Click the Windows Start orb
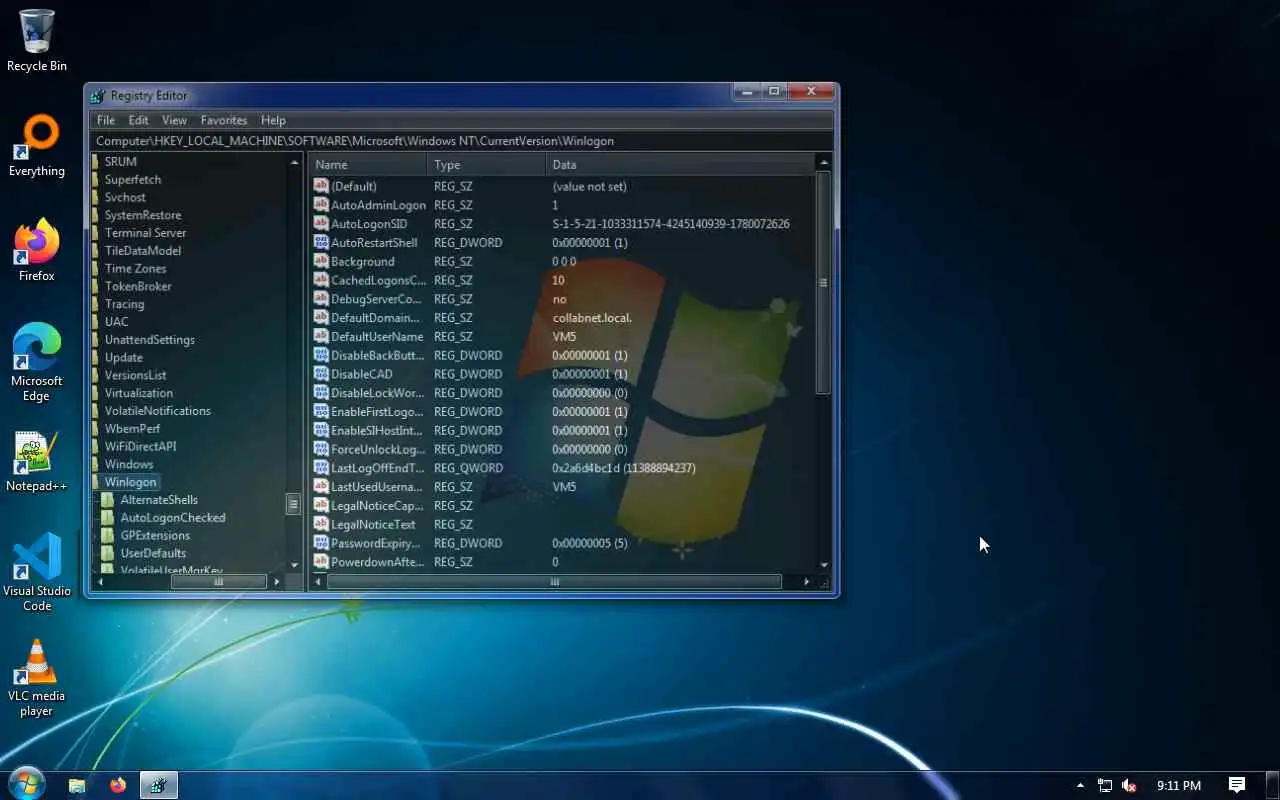This screenshot has width=1280, height=800. pyautogui.click(x=25, y=784)
